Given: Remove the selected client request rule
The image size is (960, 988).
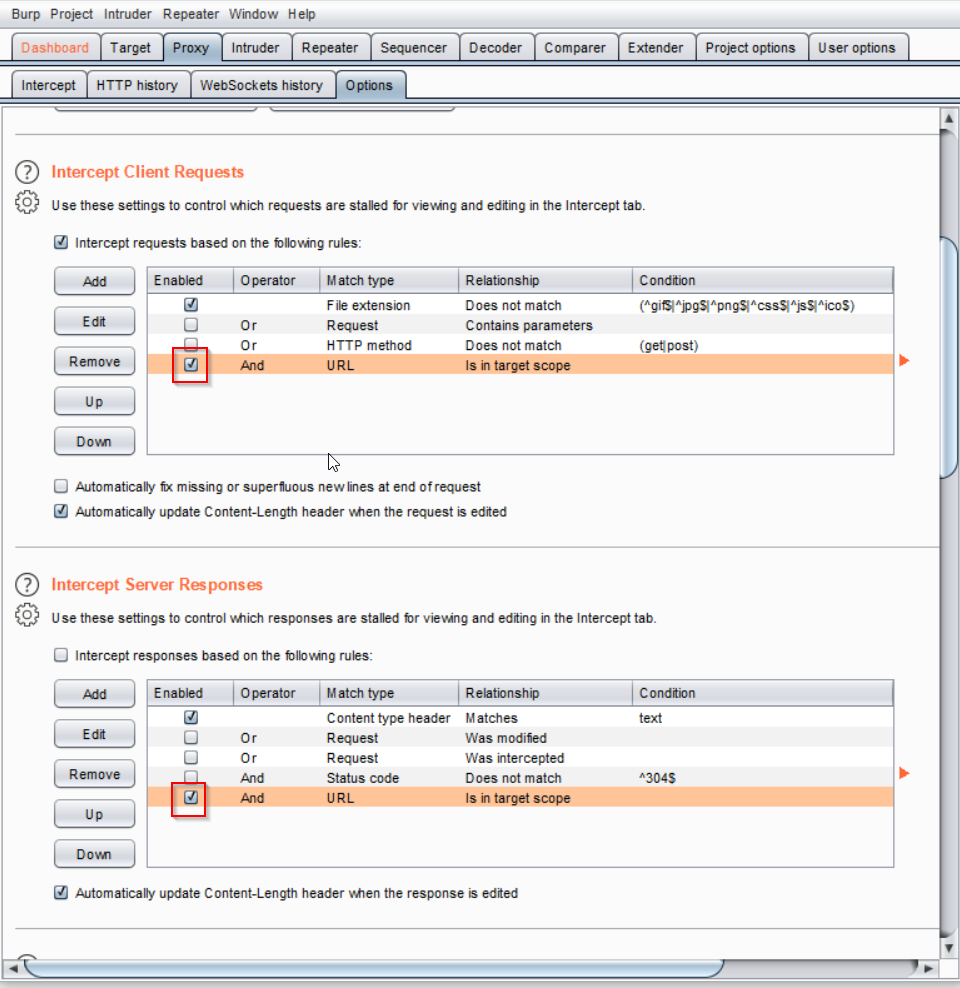Looking at the screenshot, I should pos(94,361).
